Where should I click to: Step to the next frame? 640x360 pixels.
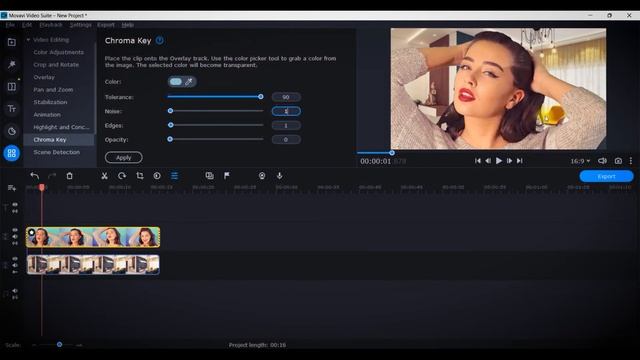[x=509, y=161]
